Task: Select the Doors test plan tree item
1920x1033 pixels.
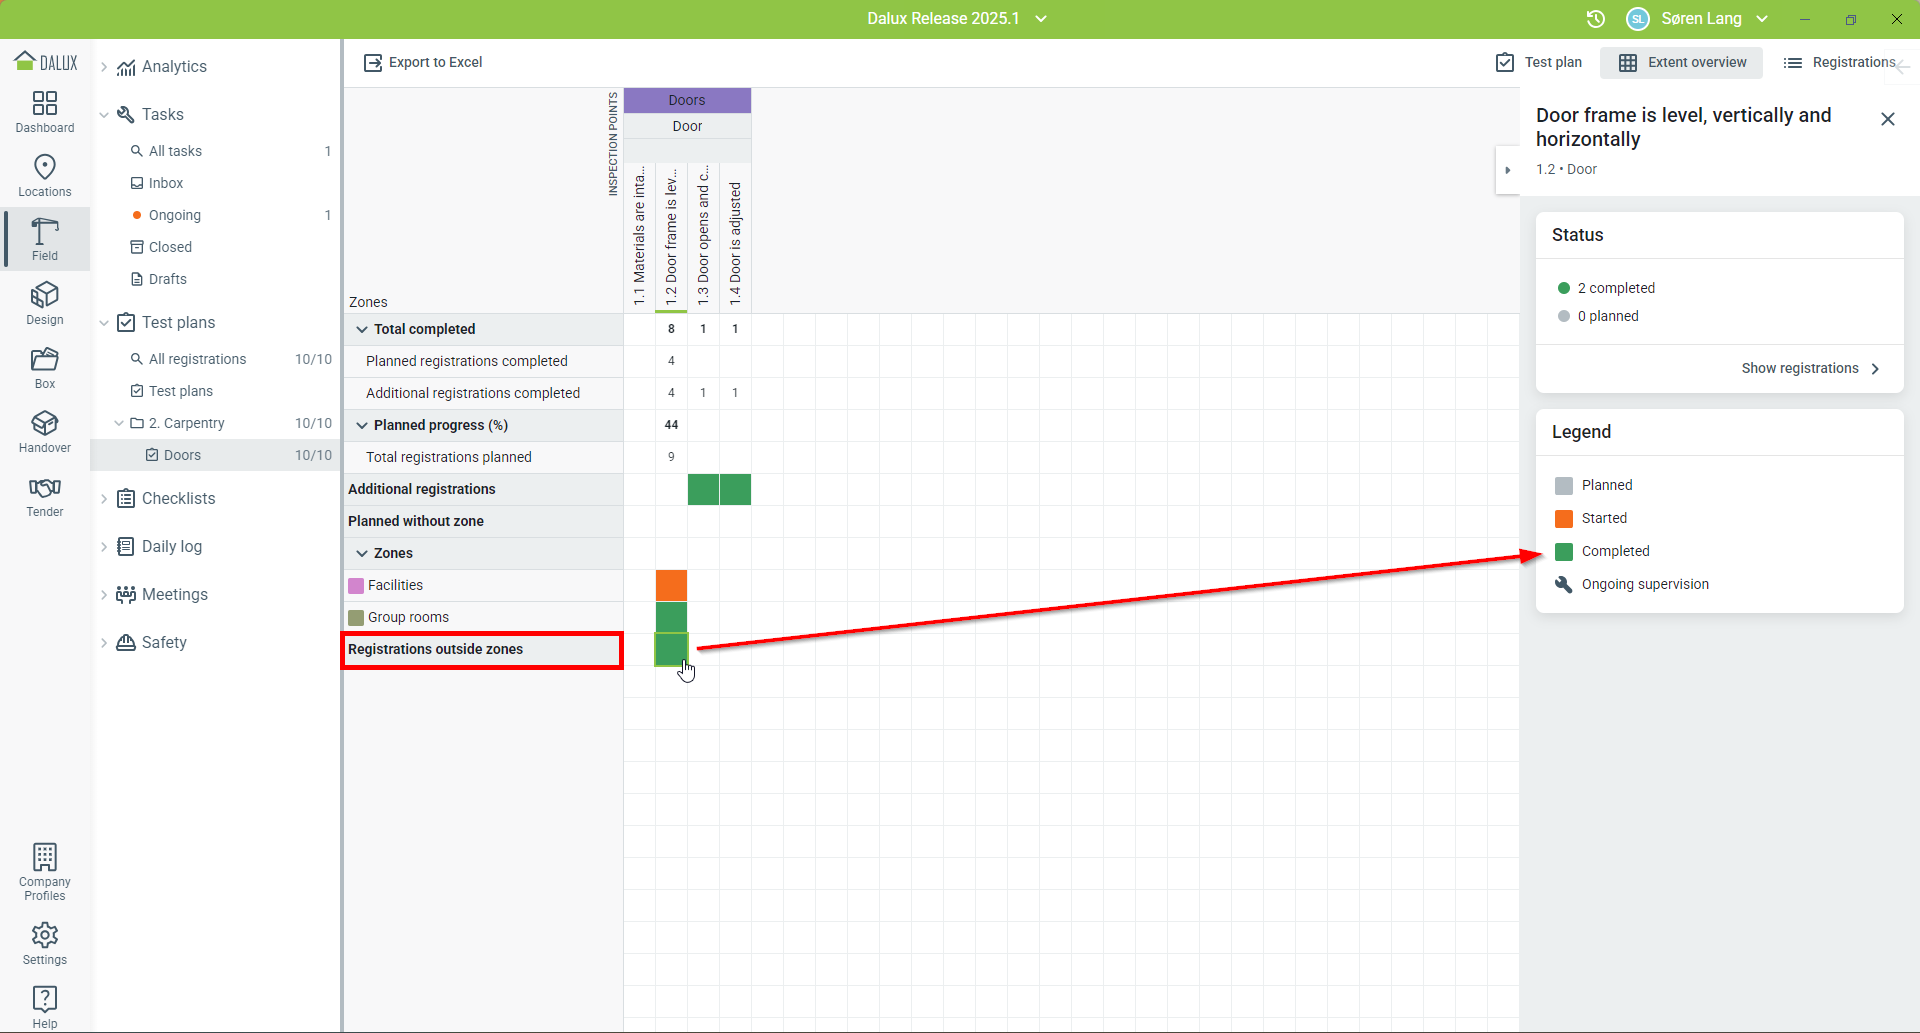Action: click(182, 455)
